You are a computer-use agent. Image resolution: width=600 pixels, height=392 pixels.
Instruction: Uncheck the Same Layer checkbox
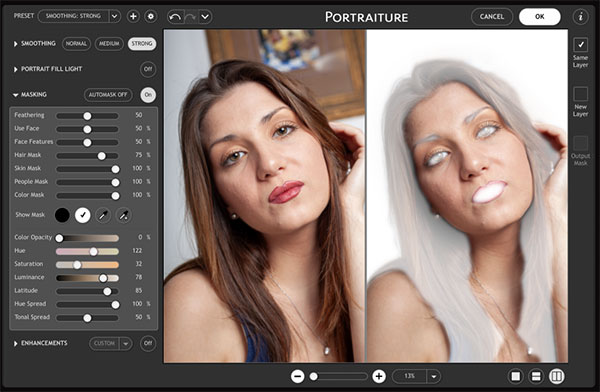click(580, 45)
